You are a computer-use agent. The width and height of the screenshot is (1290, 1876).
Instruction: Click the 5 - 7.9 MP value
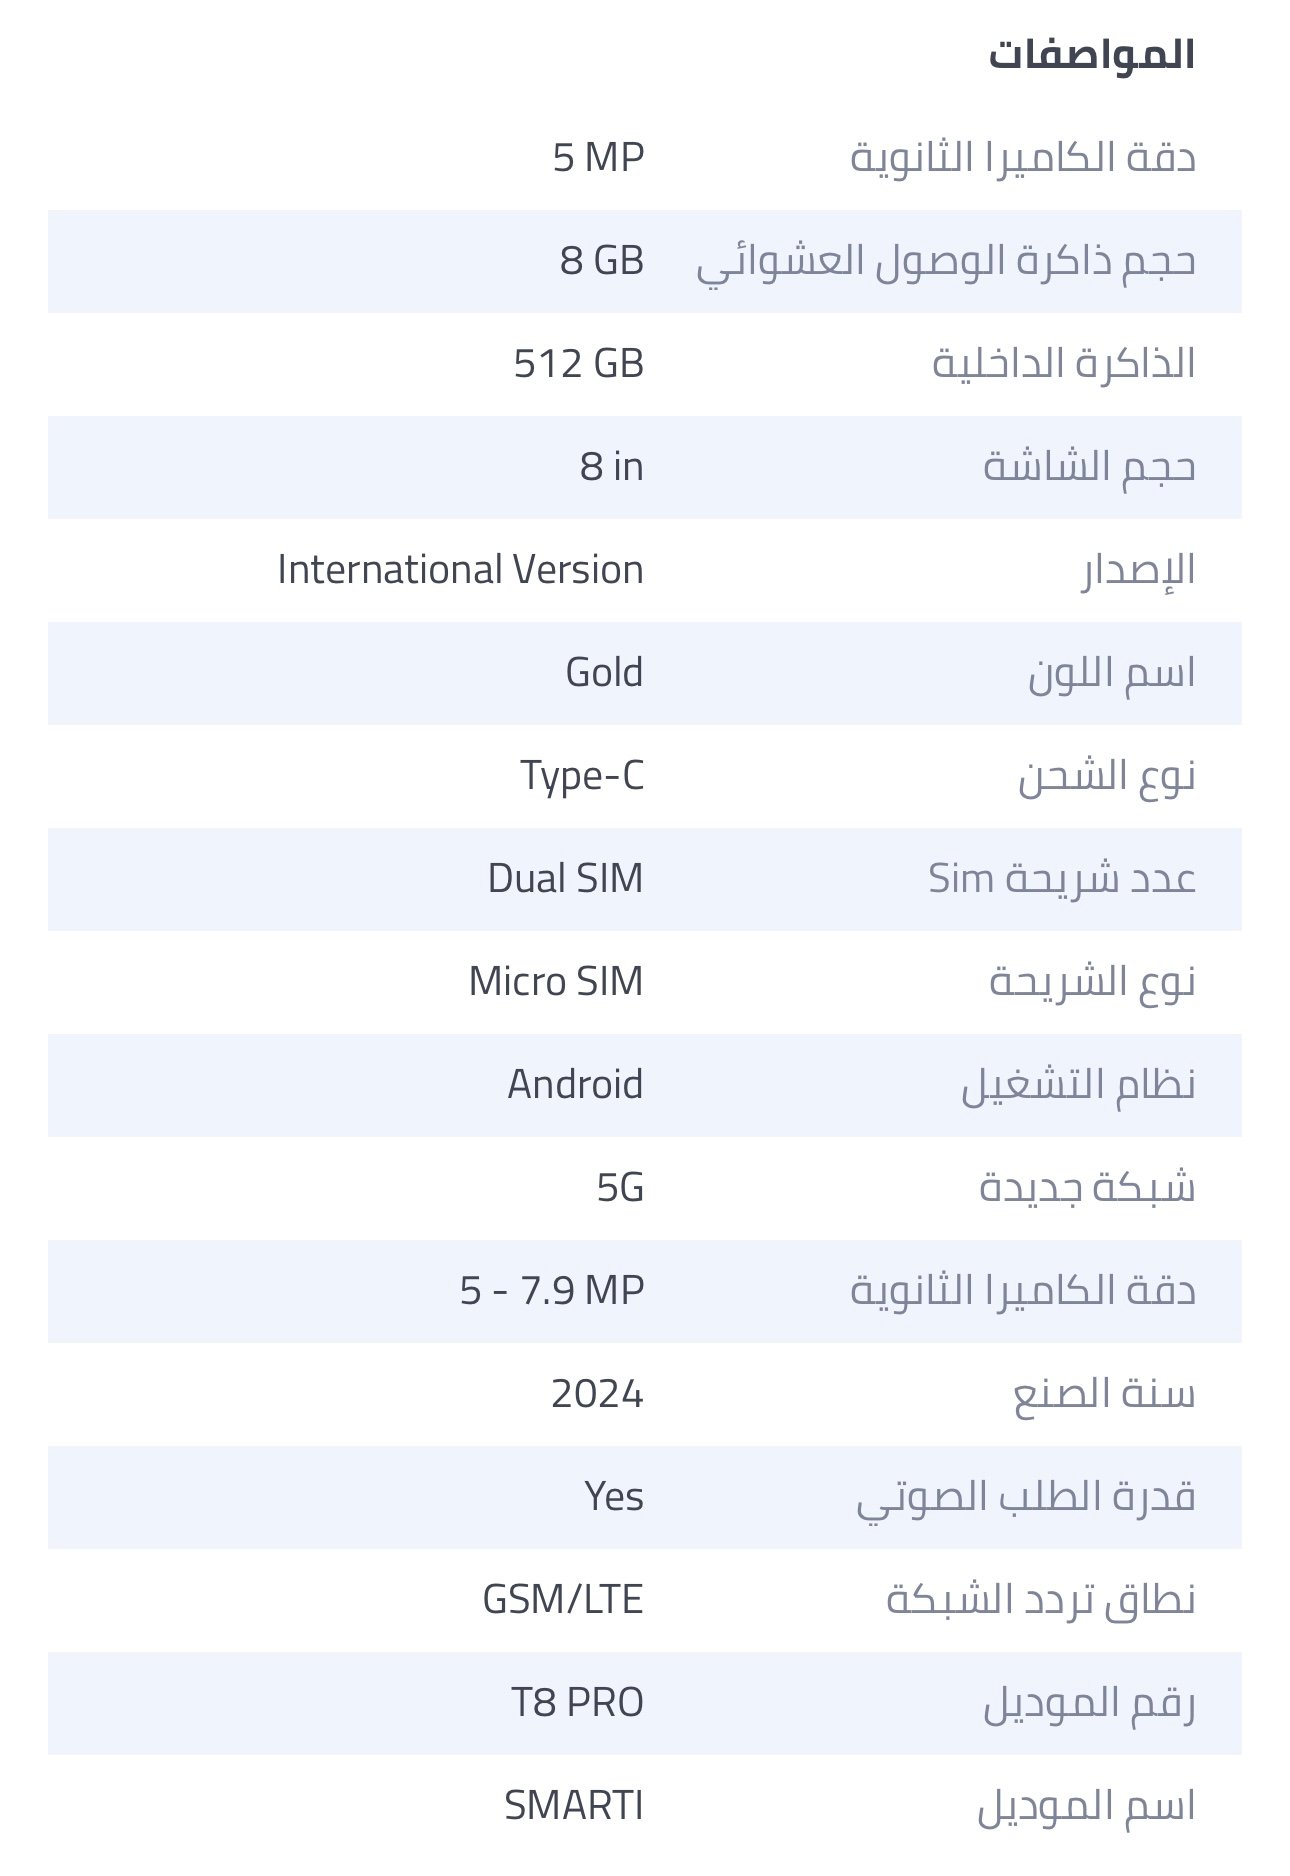pos(552,1290)
